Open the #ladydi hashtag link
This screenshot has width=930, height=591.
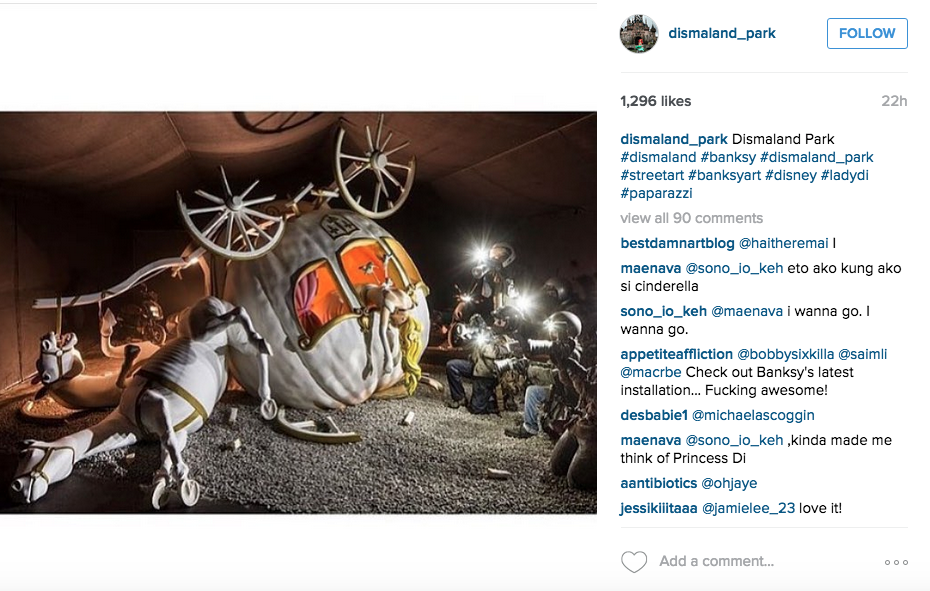click(844, 176)
